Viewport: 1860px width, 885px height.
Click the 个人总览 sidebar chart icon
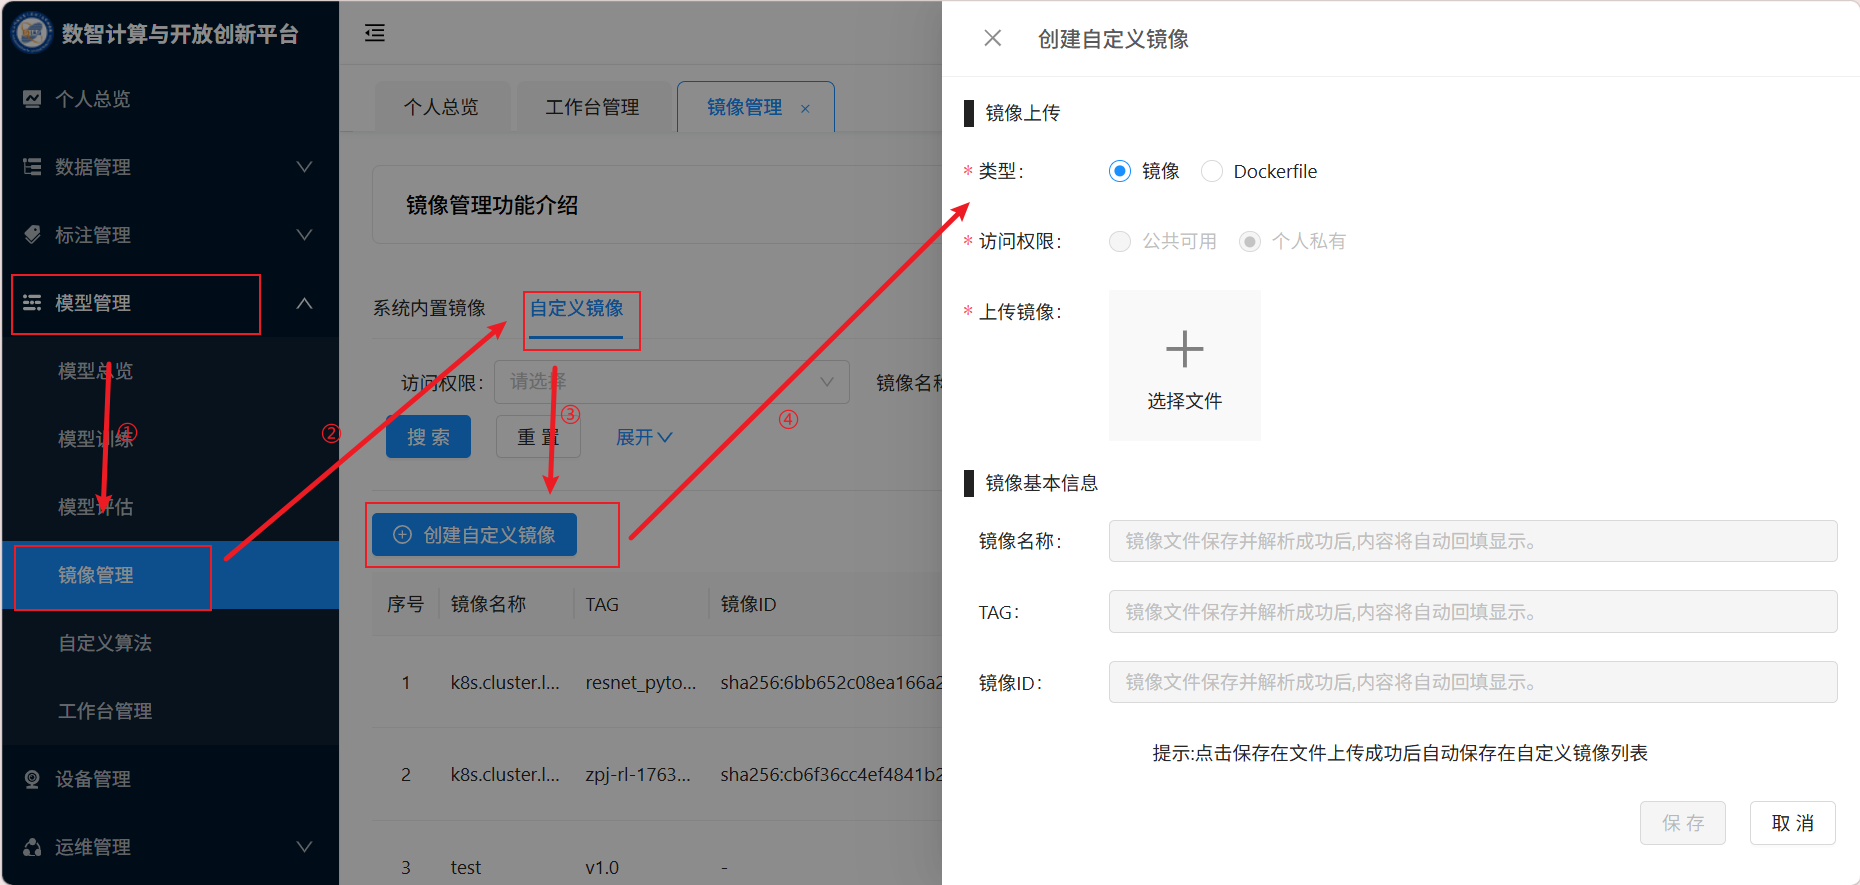tap(32, 99)
